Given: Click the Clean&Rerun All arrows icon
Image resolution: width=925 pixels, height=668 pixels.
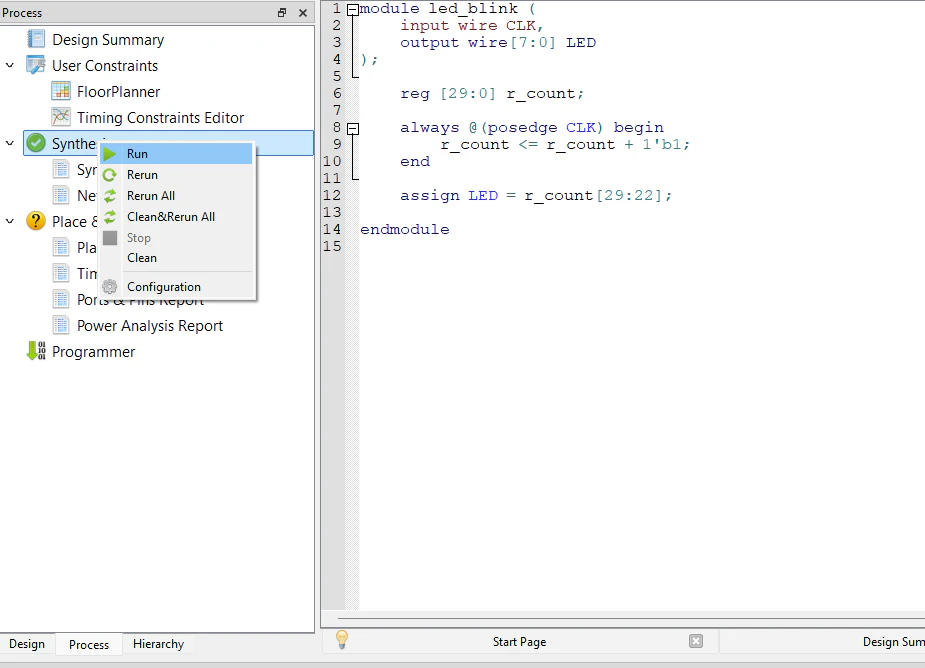Looking at the screenshot, I should point(110,217).
